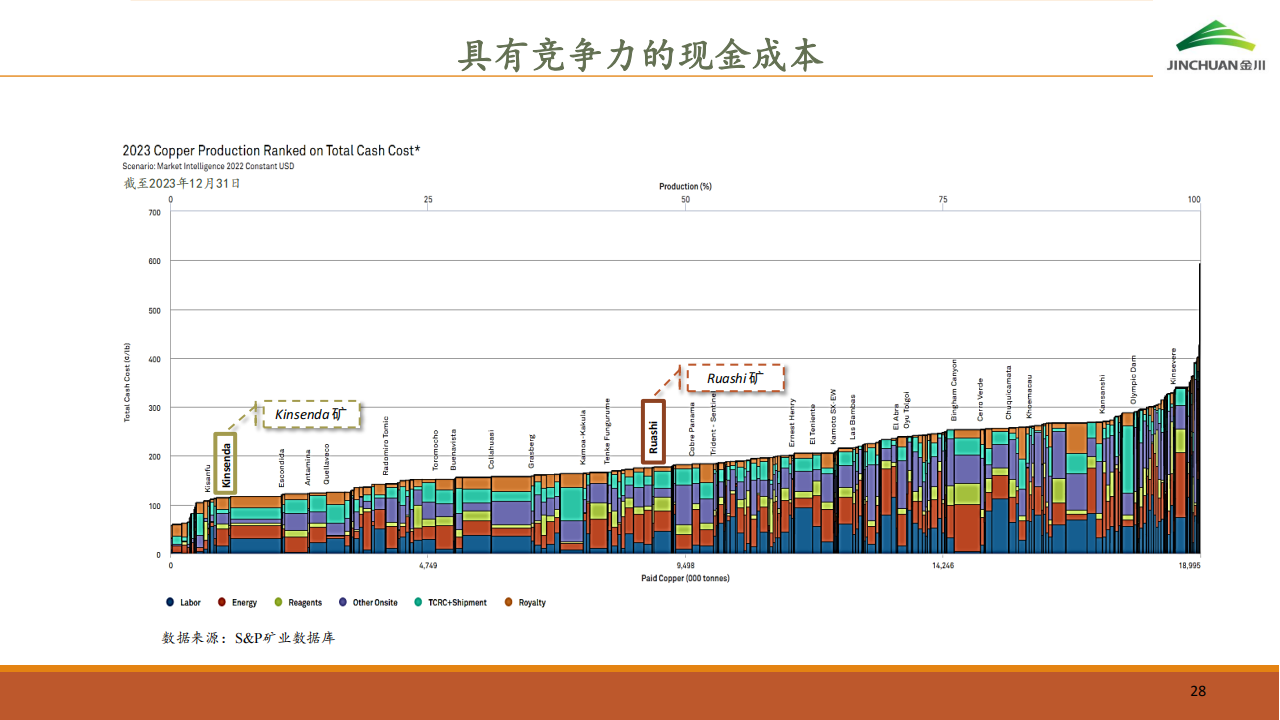Click the Kinsevere mine label
The height and width of the screenshot is (720, 1280).
tap(1173, 366)
